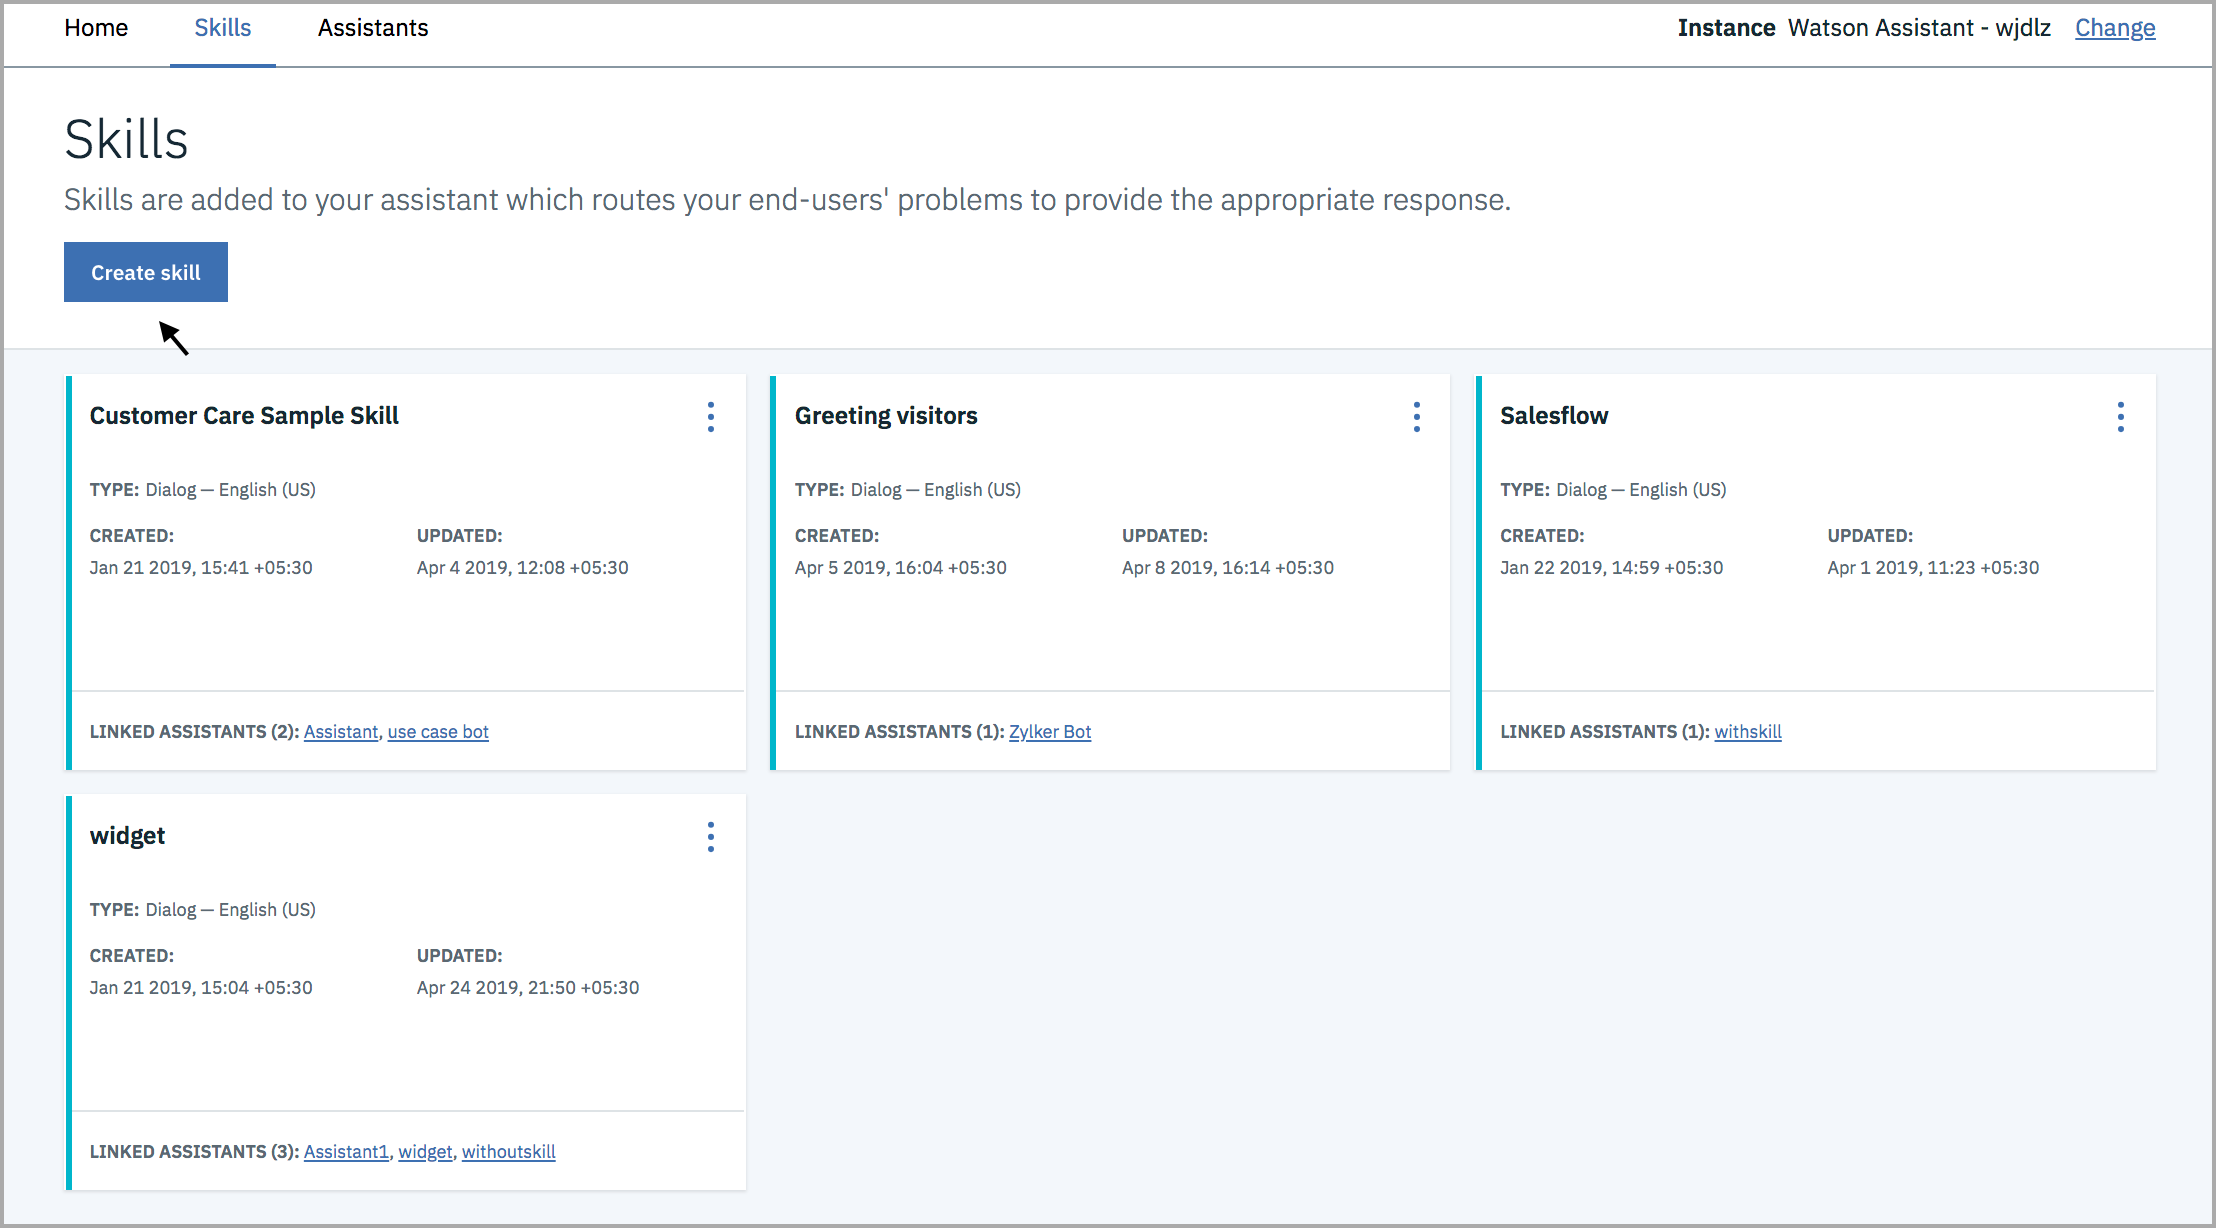
Task: Open the Salesflow card overflow menu
Action: click(x=2121, y=417)
